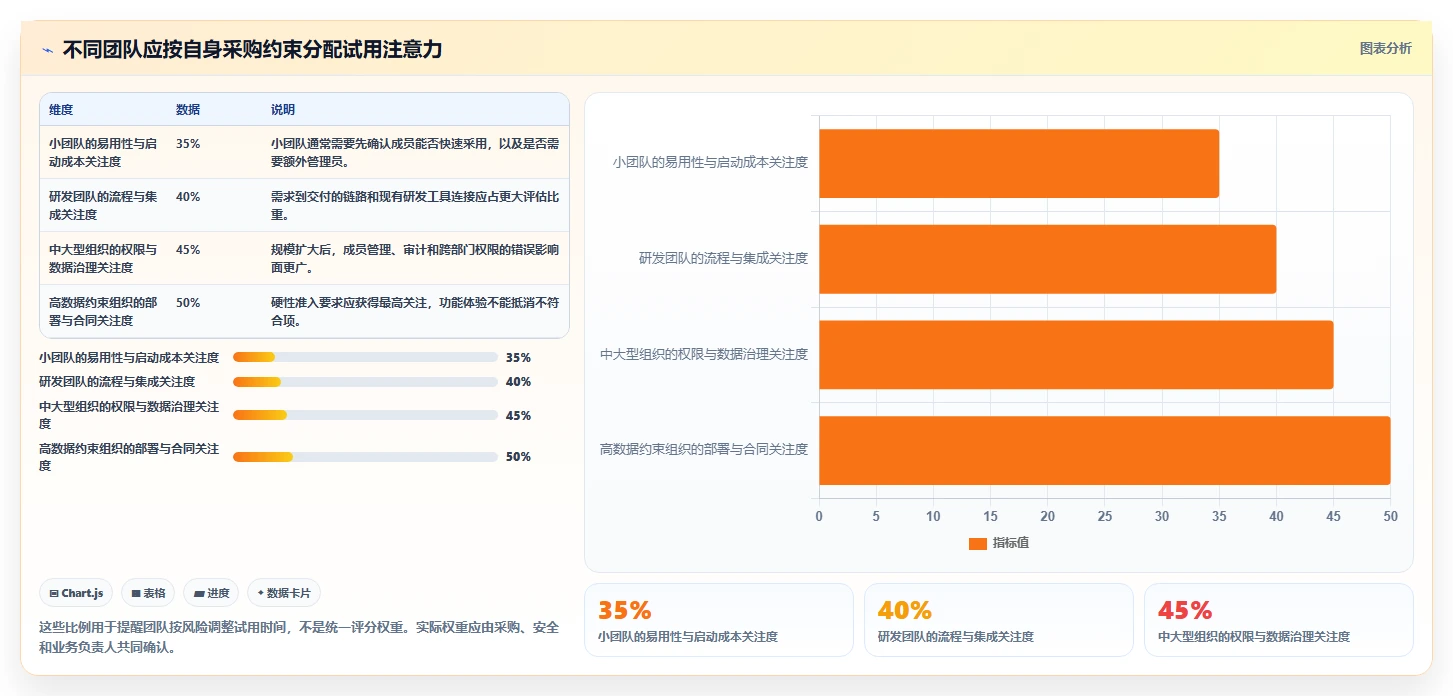The image size is (1453, 696).
Task: Click the table cell 研发团队的流程与集成关注度
Action: coord(103,206)
